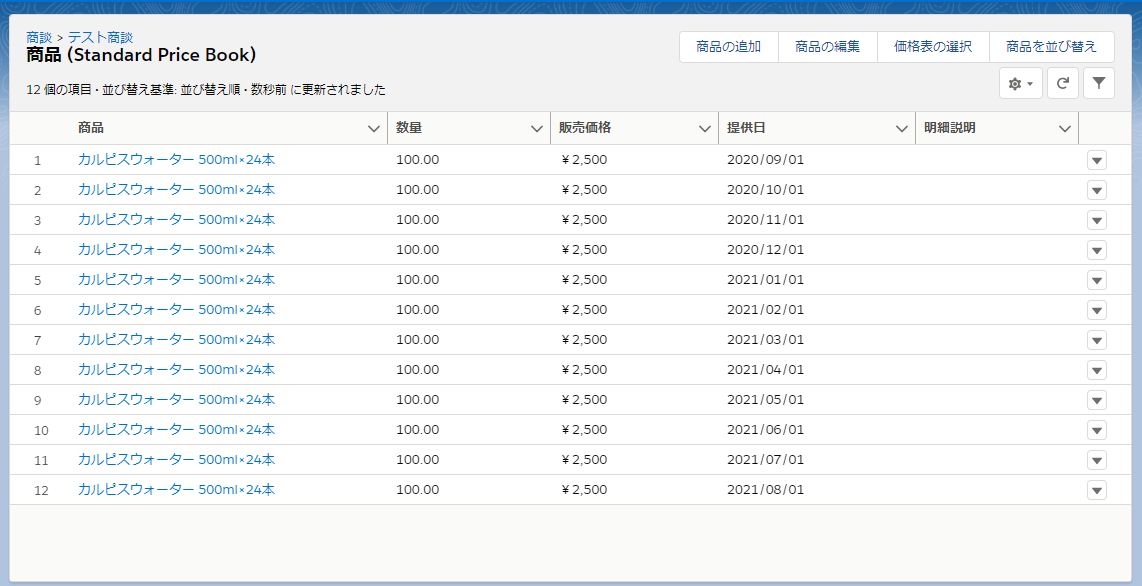
Task: Sort by the 商品 column header label
Action: click(x=90, y=128)
